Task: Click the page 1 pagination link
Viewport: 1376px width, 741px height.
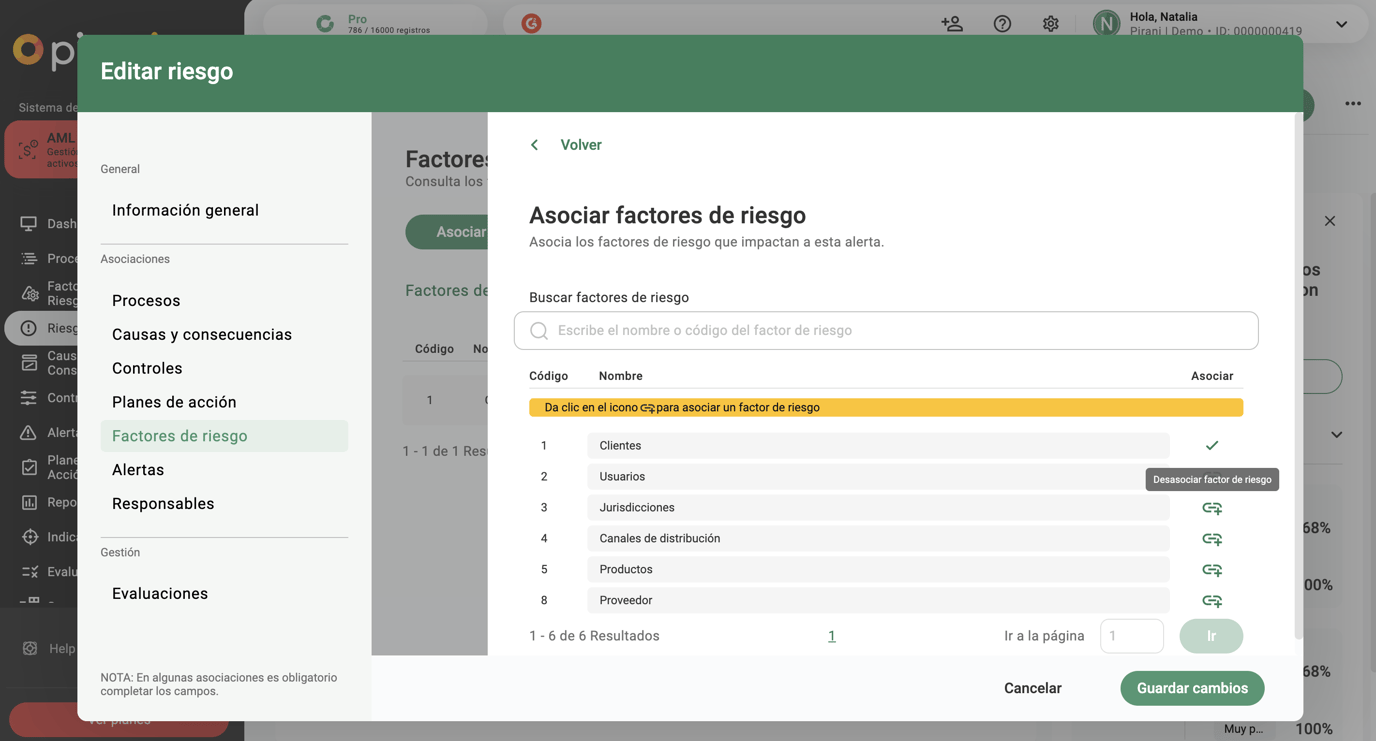Action: (x=832, y=636)
